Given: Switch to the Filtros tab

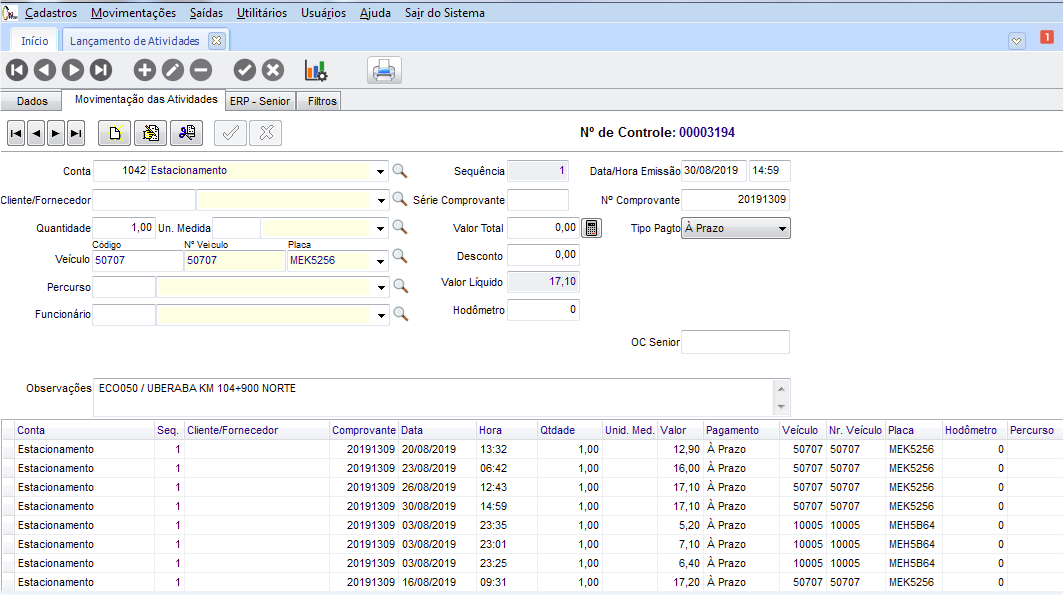Looking at the screenshot, I should [322, 101].
